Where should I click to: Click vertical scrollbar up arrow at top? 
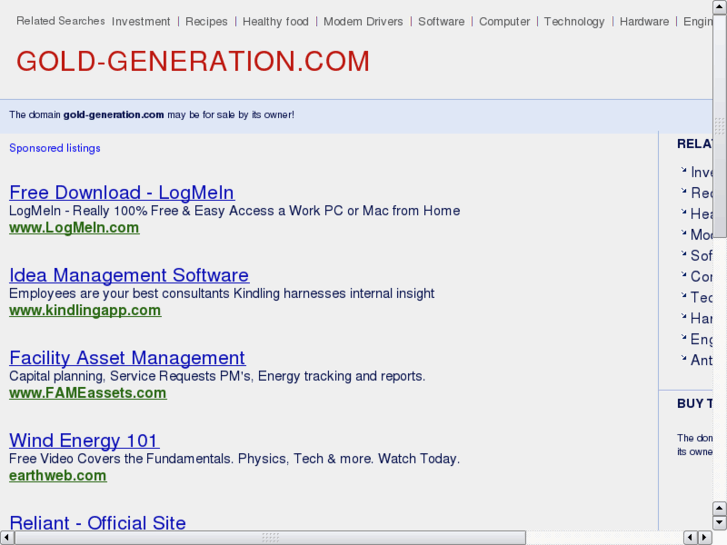[720, 7]
